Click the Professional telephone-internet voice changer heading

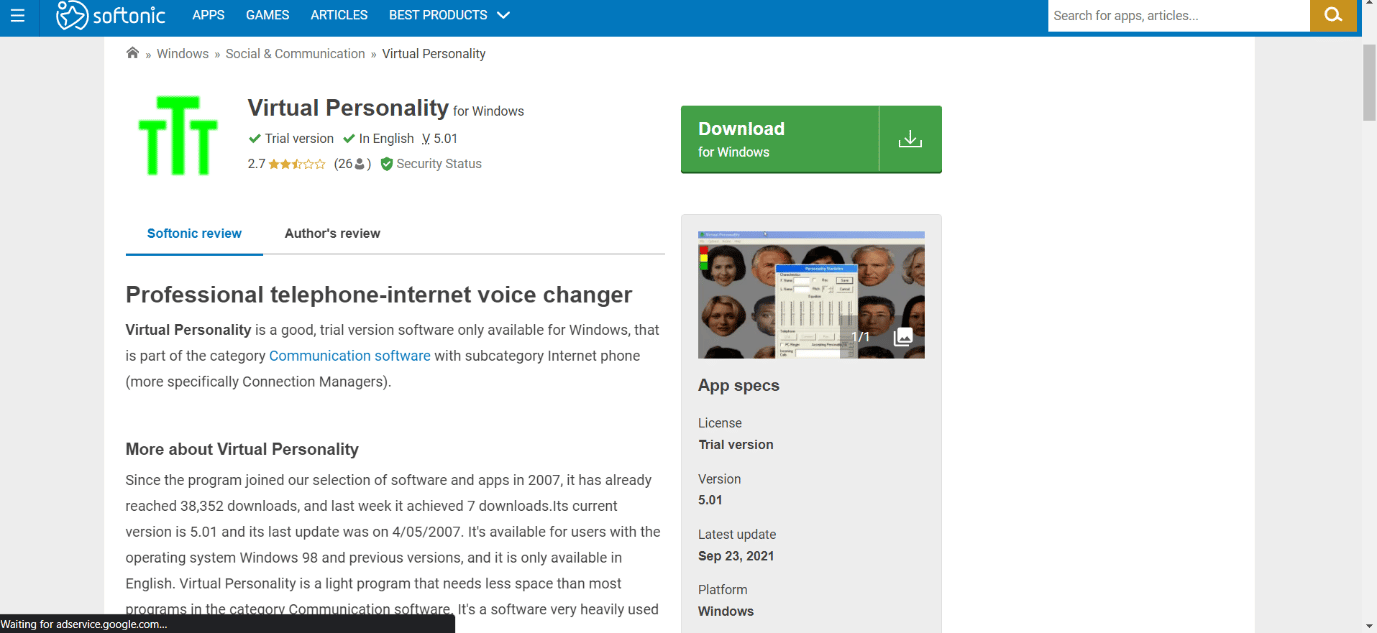pos(379,295)
